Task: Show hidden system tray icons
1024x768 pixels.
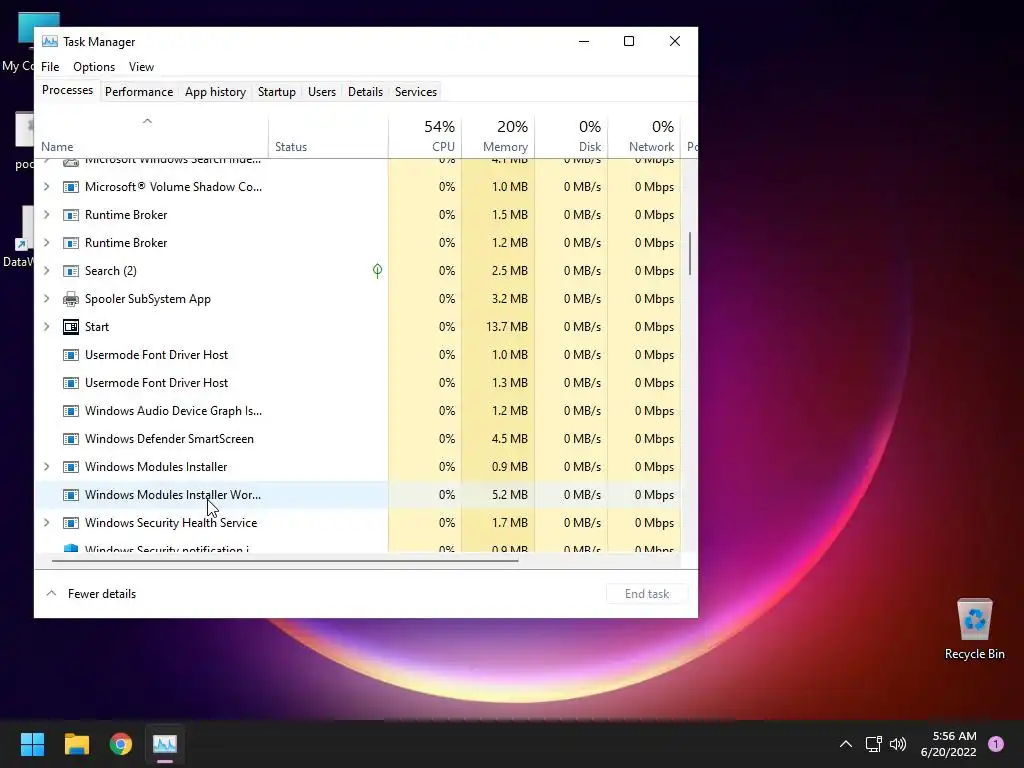Action: click(846, 744)
